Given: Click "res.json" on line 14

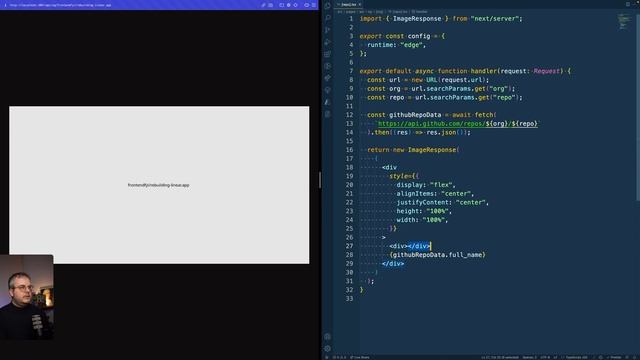Looking at the screenshot, I should [441, 133].
